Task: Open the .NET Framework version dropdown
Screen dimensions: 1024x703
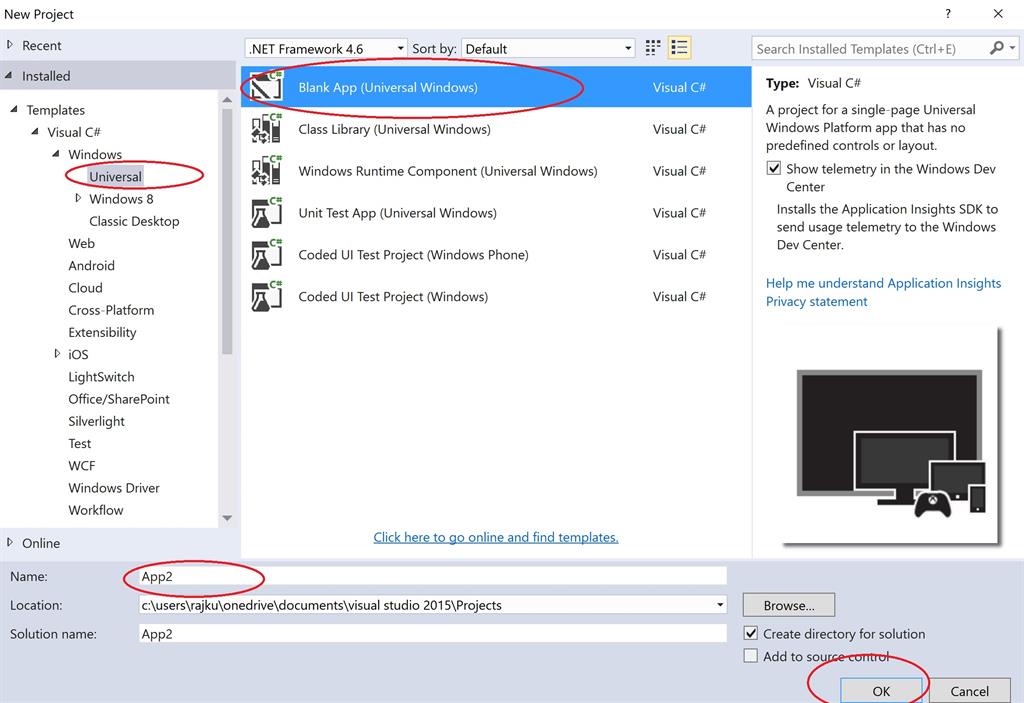Action: point(326,48)
